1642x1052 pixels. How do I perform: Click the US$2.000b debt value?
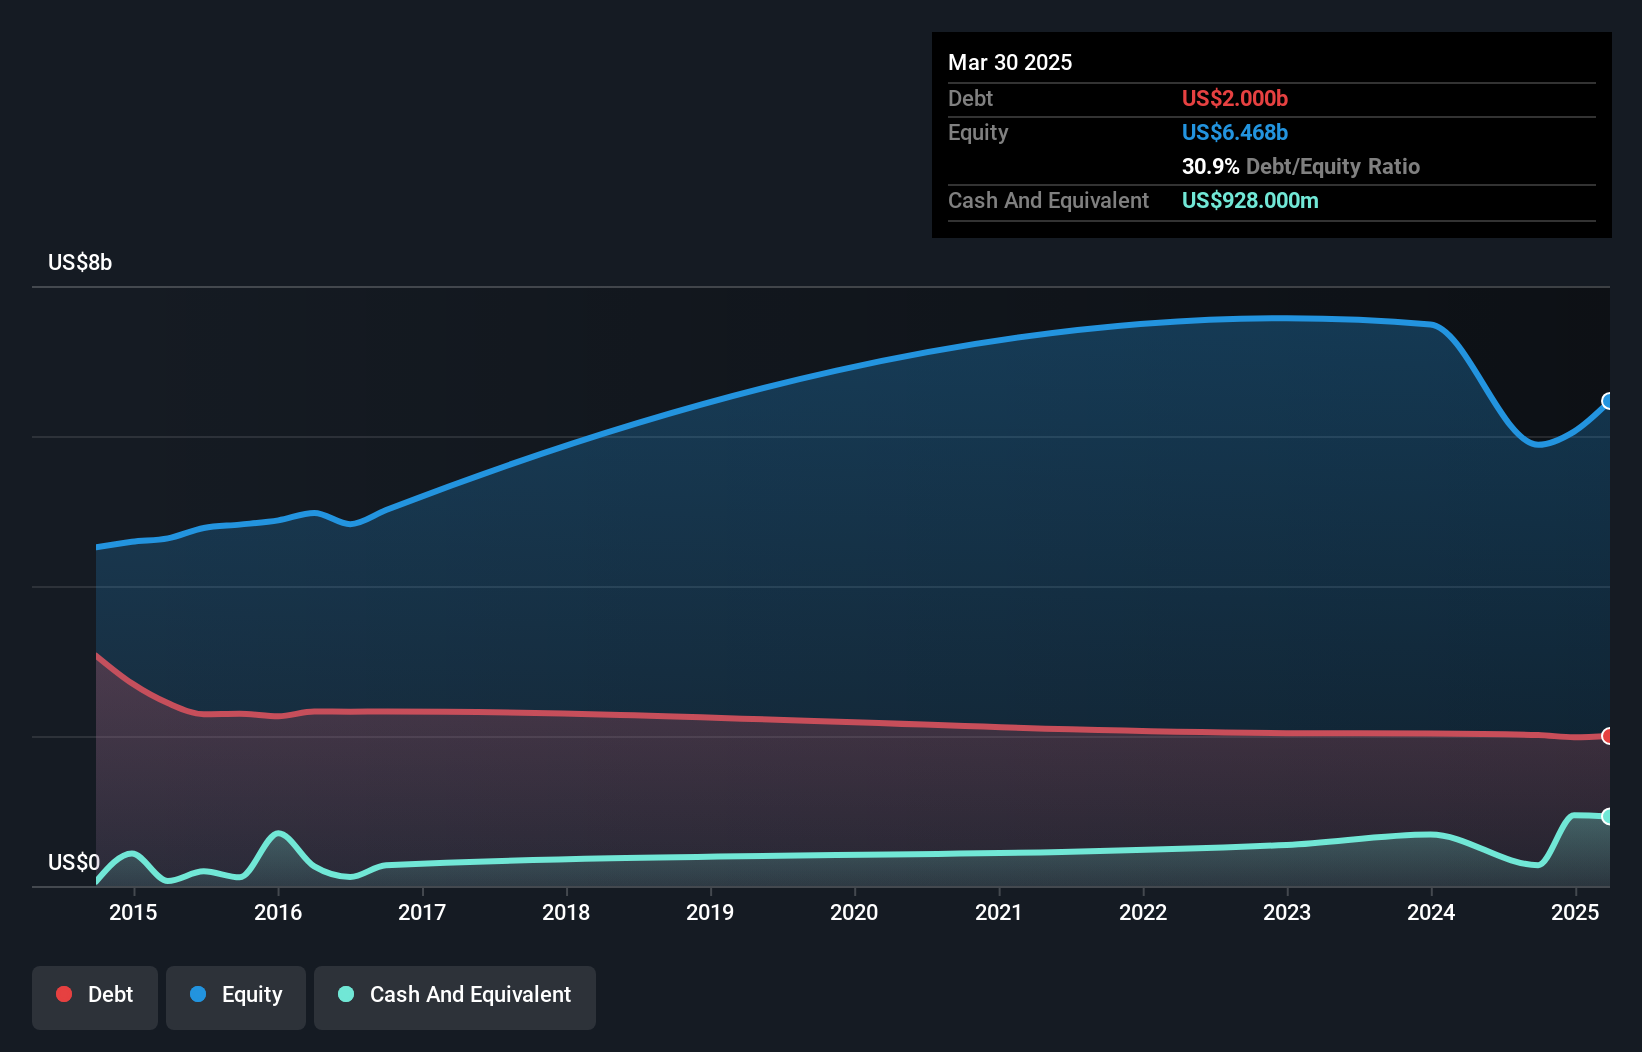click(1235, 98)
